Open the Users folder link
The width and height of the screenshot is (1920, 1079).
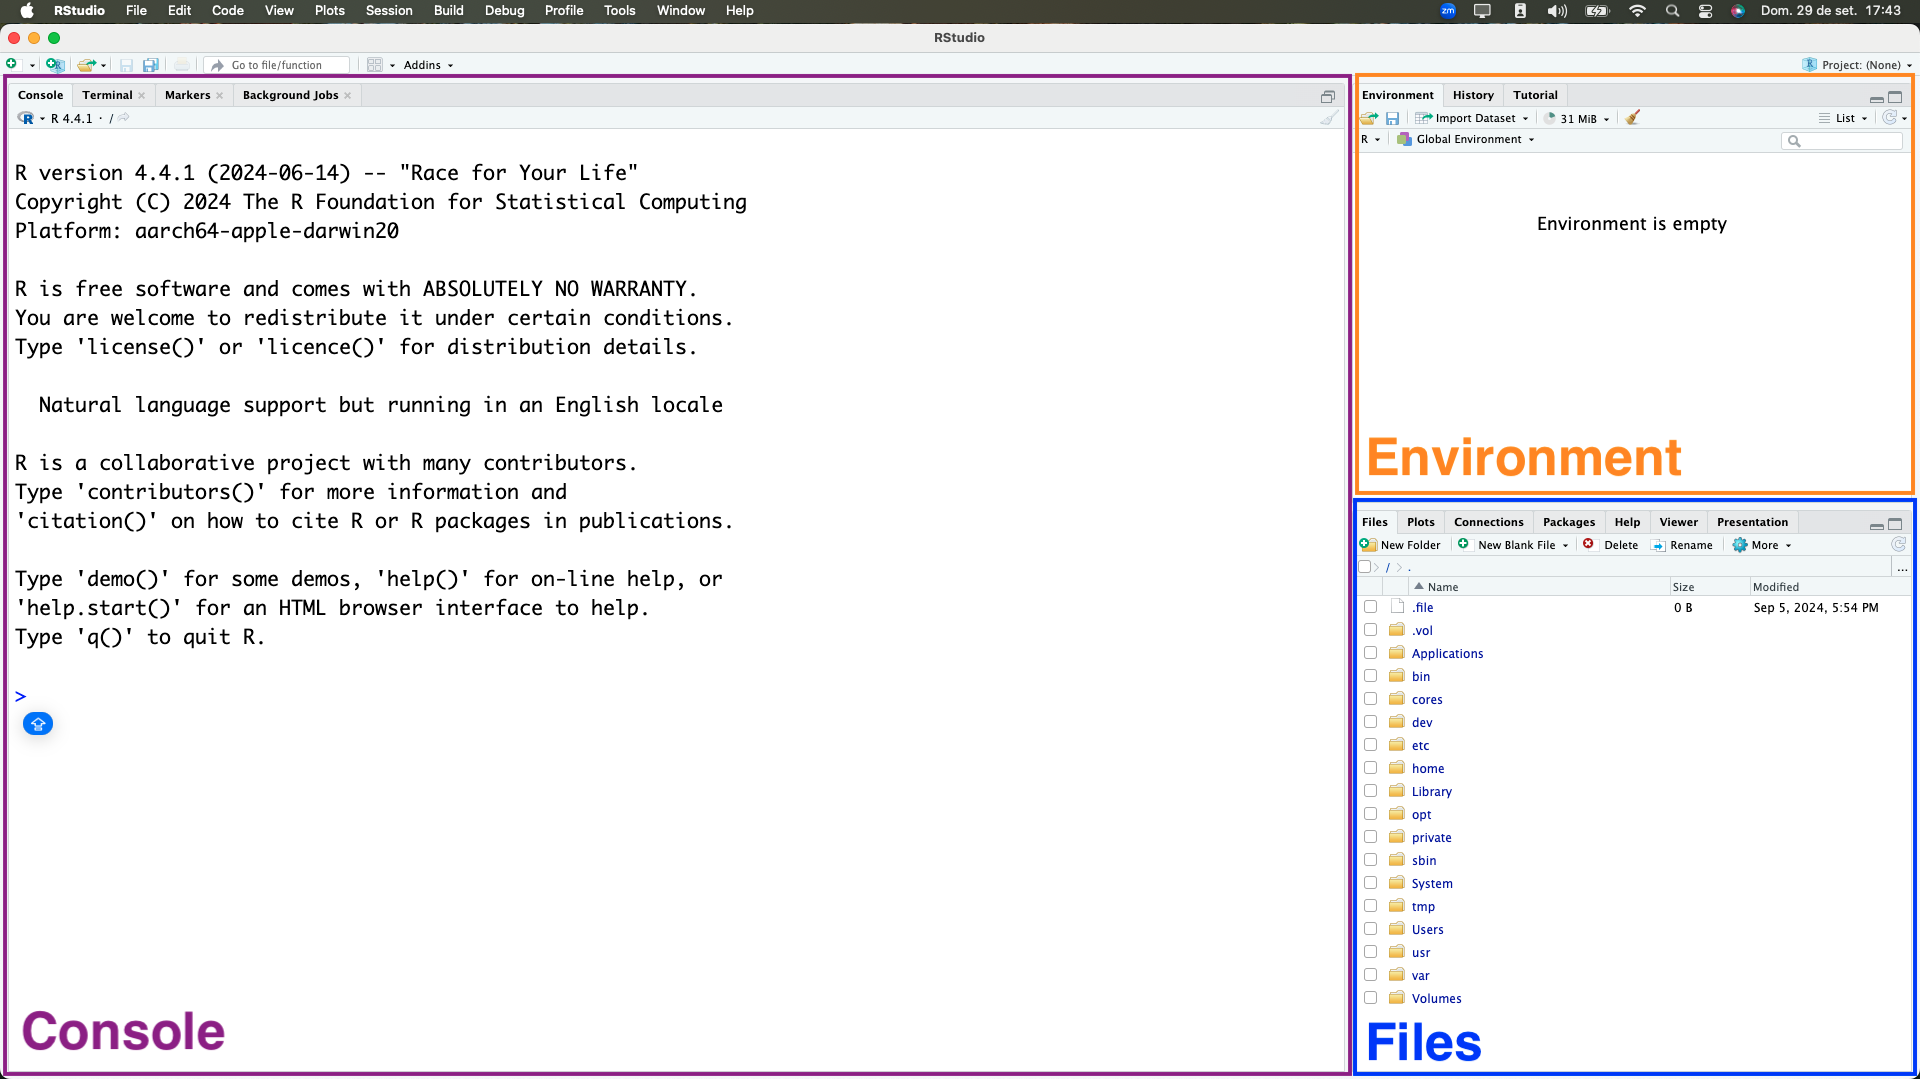point(1427,929)
